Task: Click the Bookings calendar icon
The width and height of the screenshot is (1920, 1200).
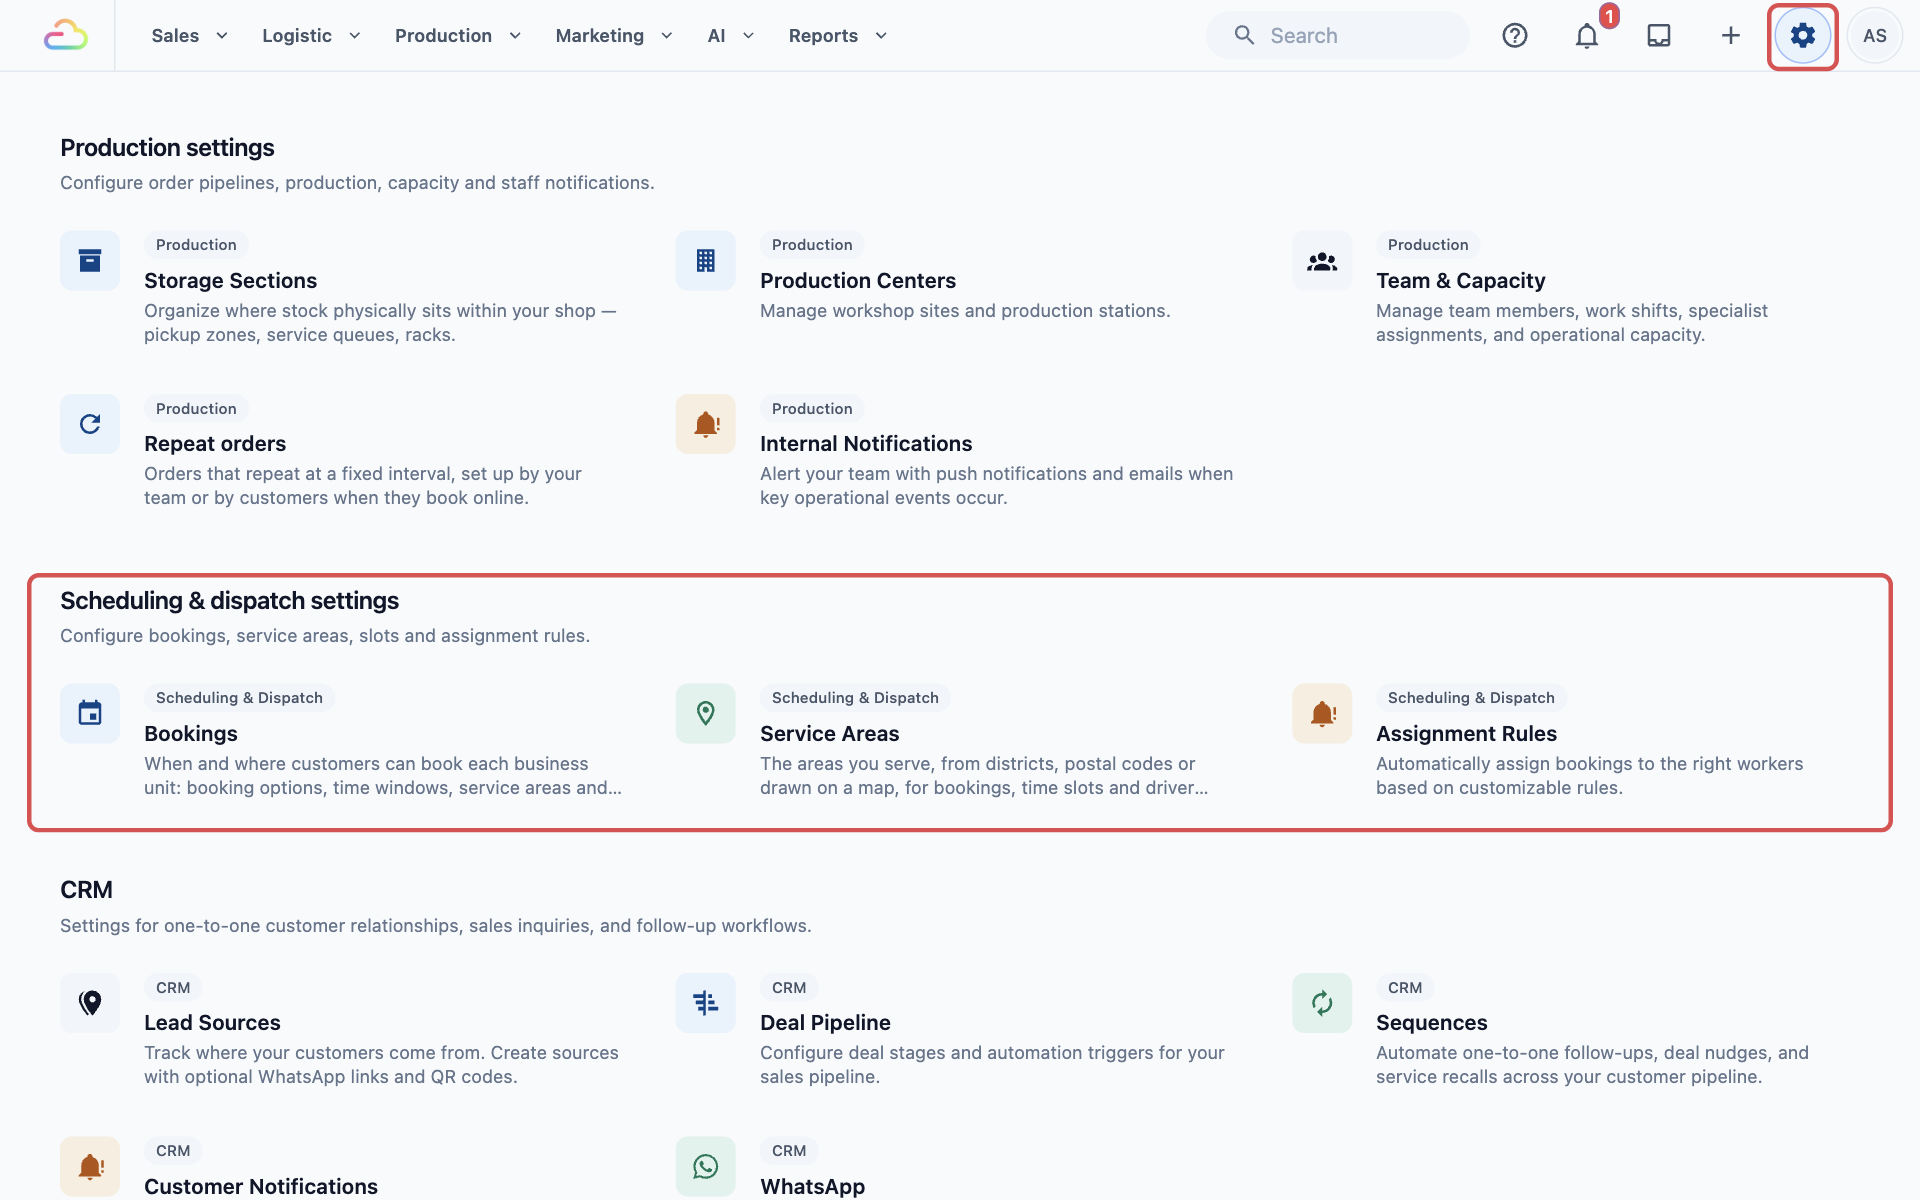Action: click(90, 713)
